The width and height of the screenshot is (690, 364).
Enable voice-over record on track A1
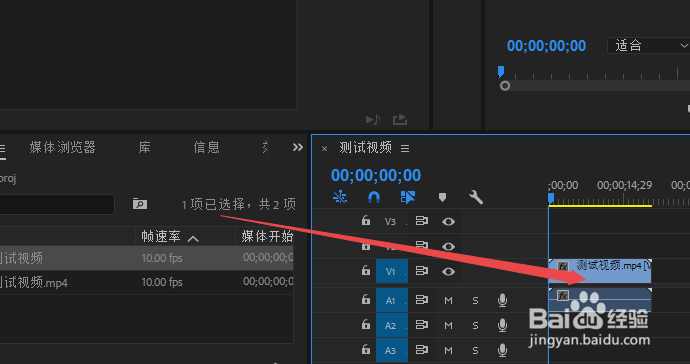click(x=502, y=300)
